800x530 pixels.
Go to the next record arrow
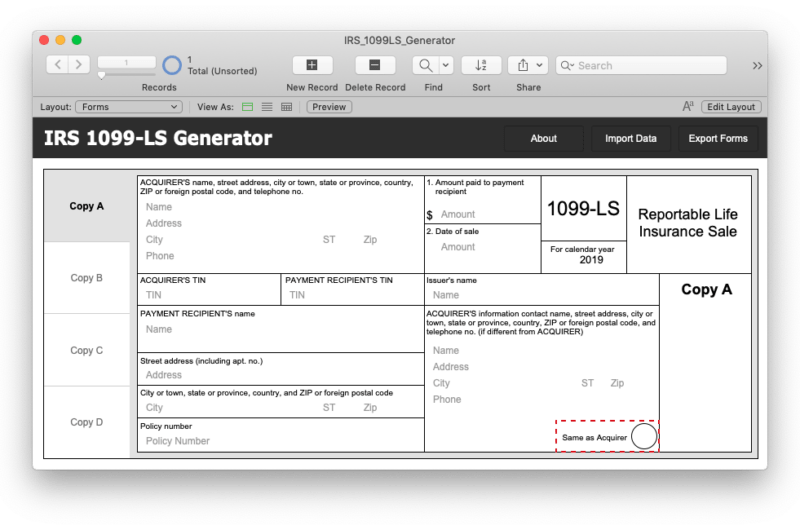79,65
